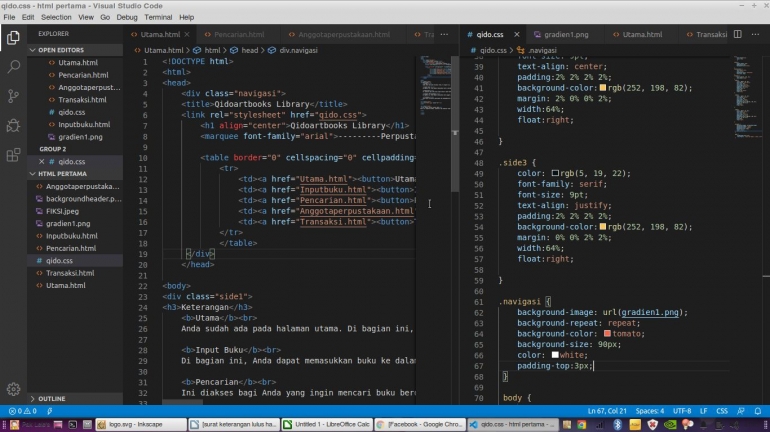Click the LF end-of-line selector
The height and width of the screenshot is (432, 770).
click(x=704, y=411)
